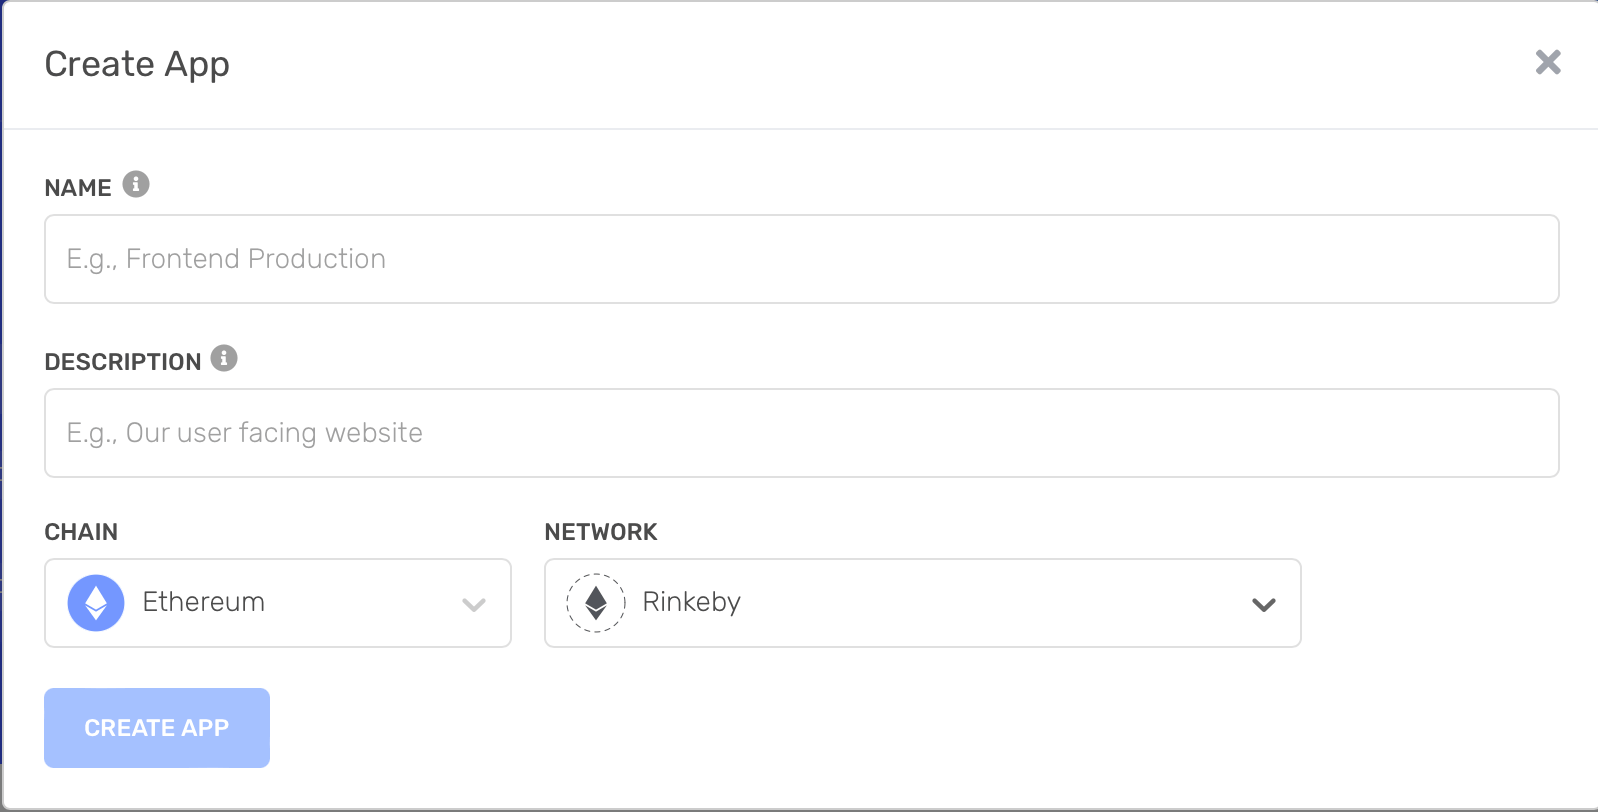Click the DESCRIPTION field label
The height and width of the screenshot is (812, 1598).
tap(123, 362)
